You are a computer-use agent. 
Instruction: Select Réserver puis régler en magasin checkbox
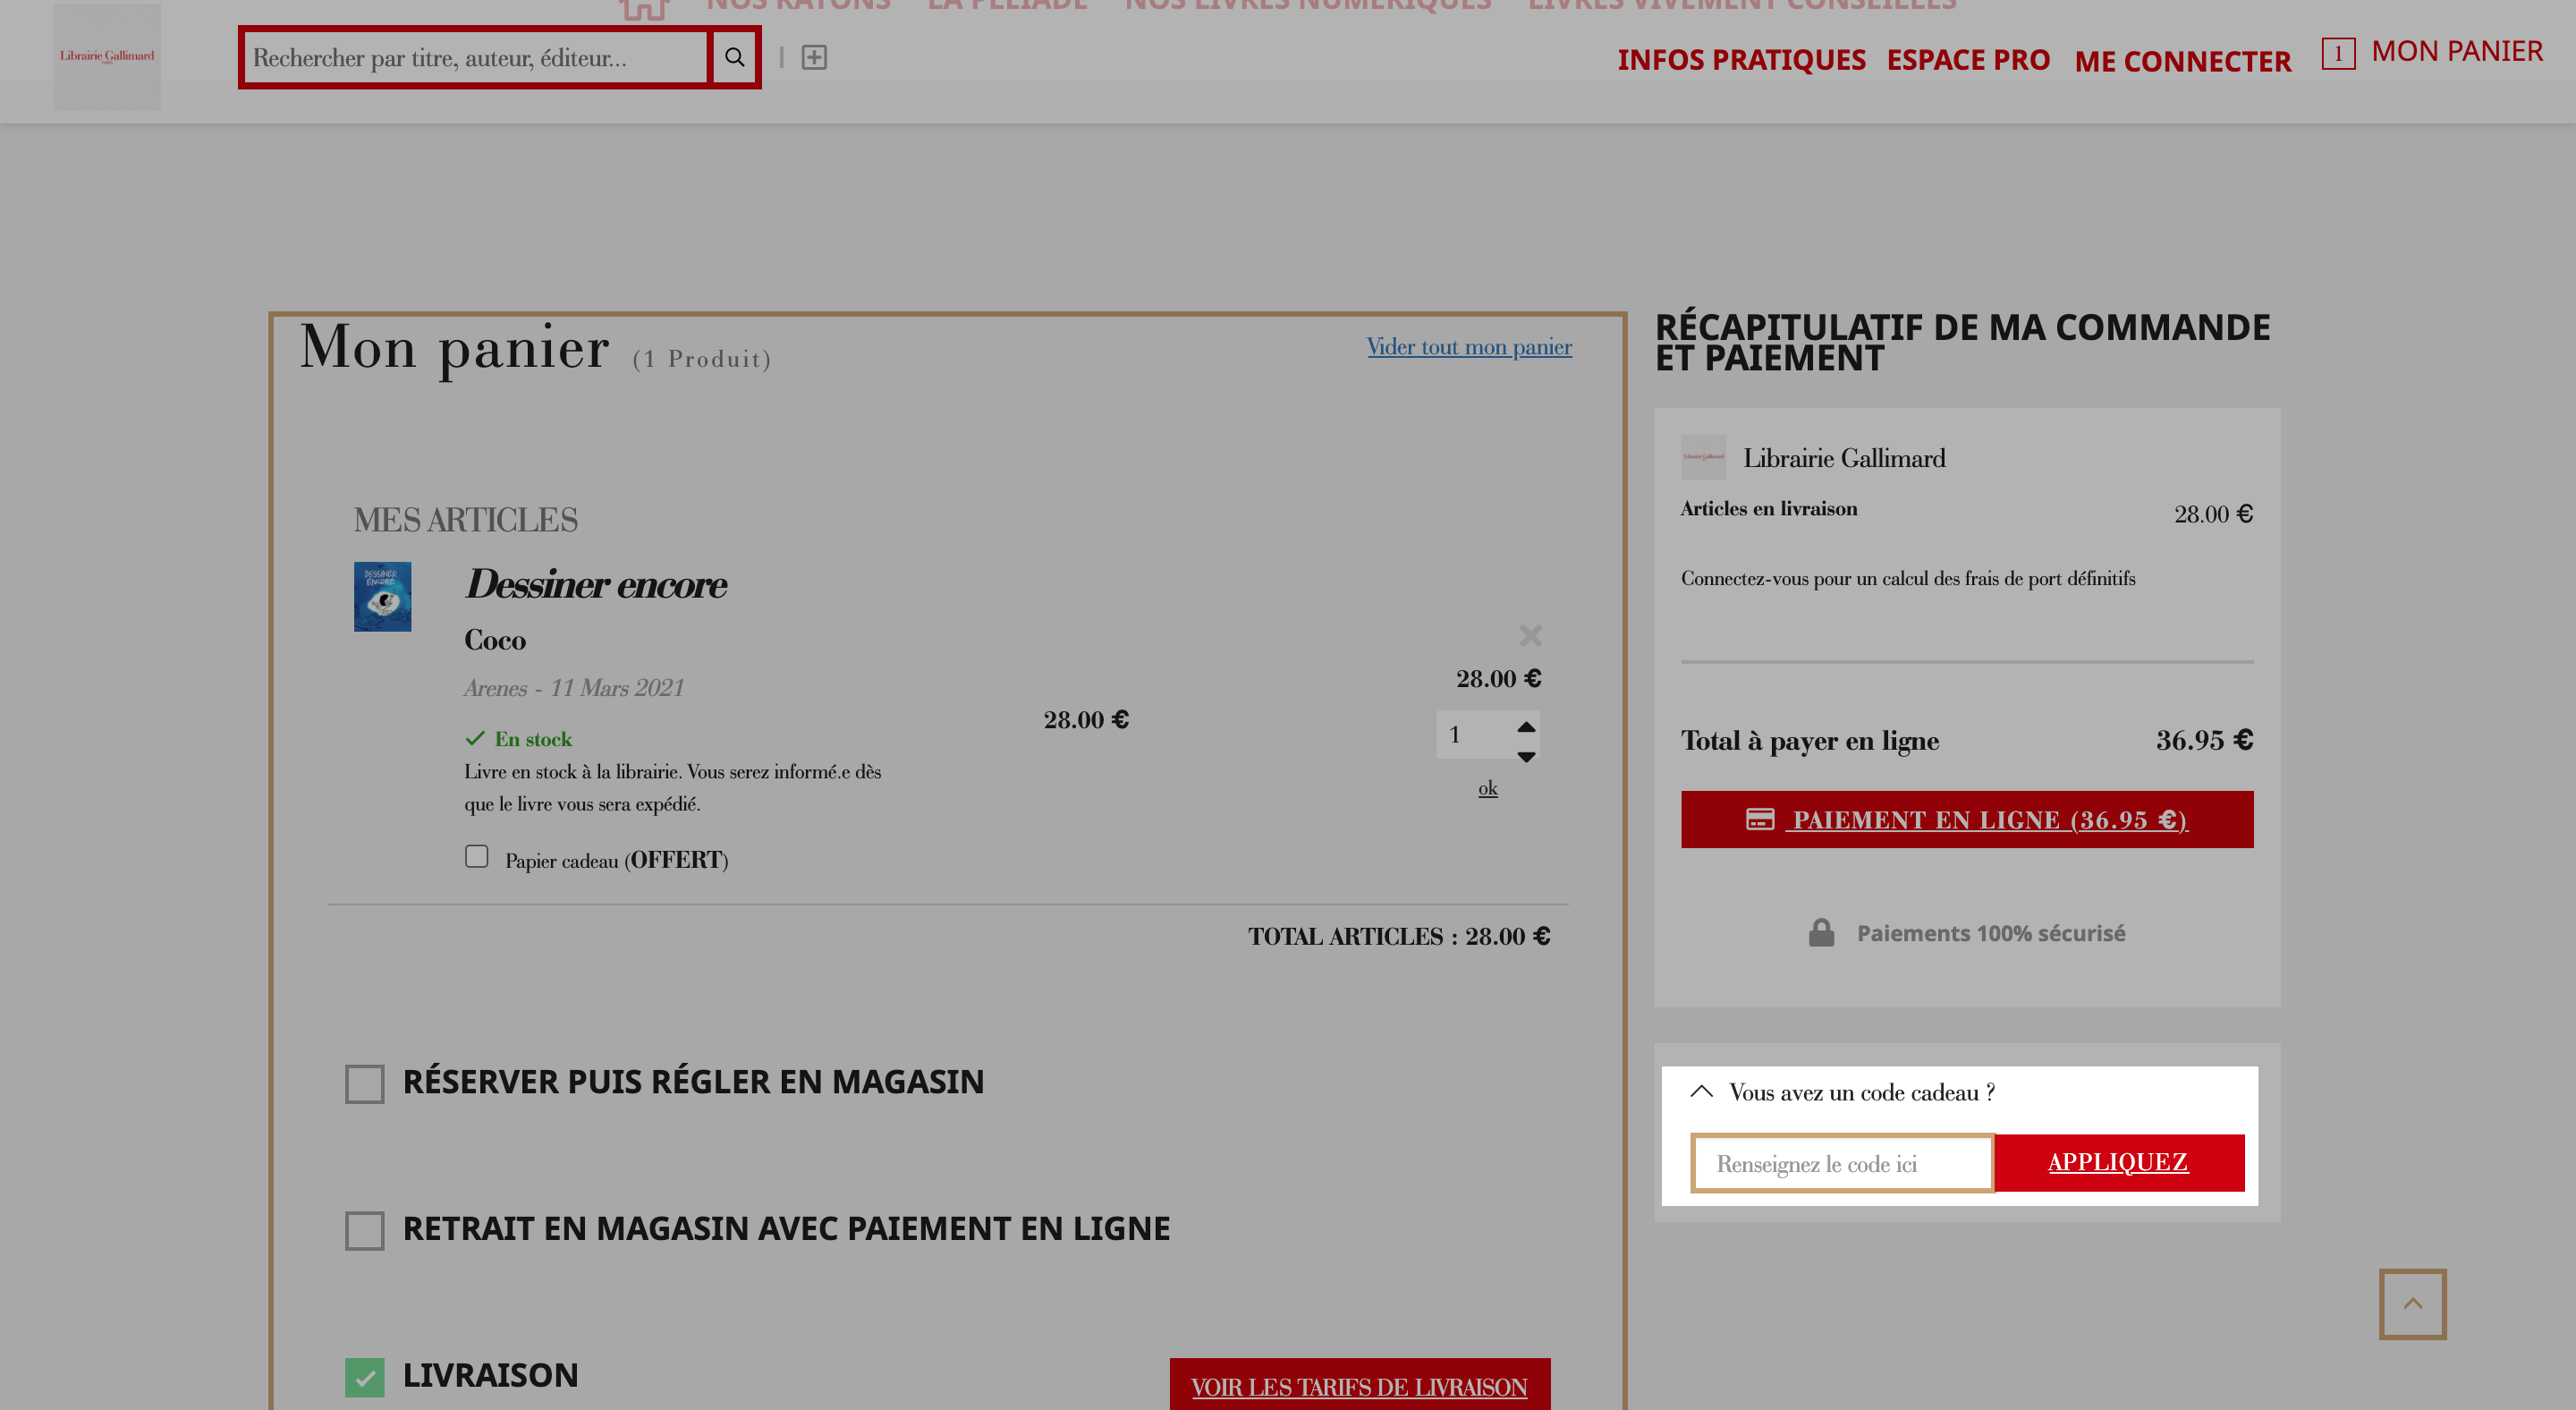point(364,1083)
